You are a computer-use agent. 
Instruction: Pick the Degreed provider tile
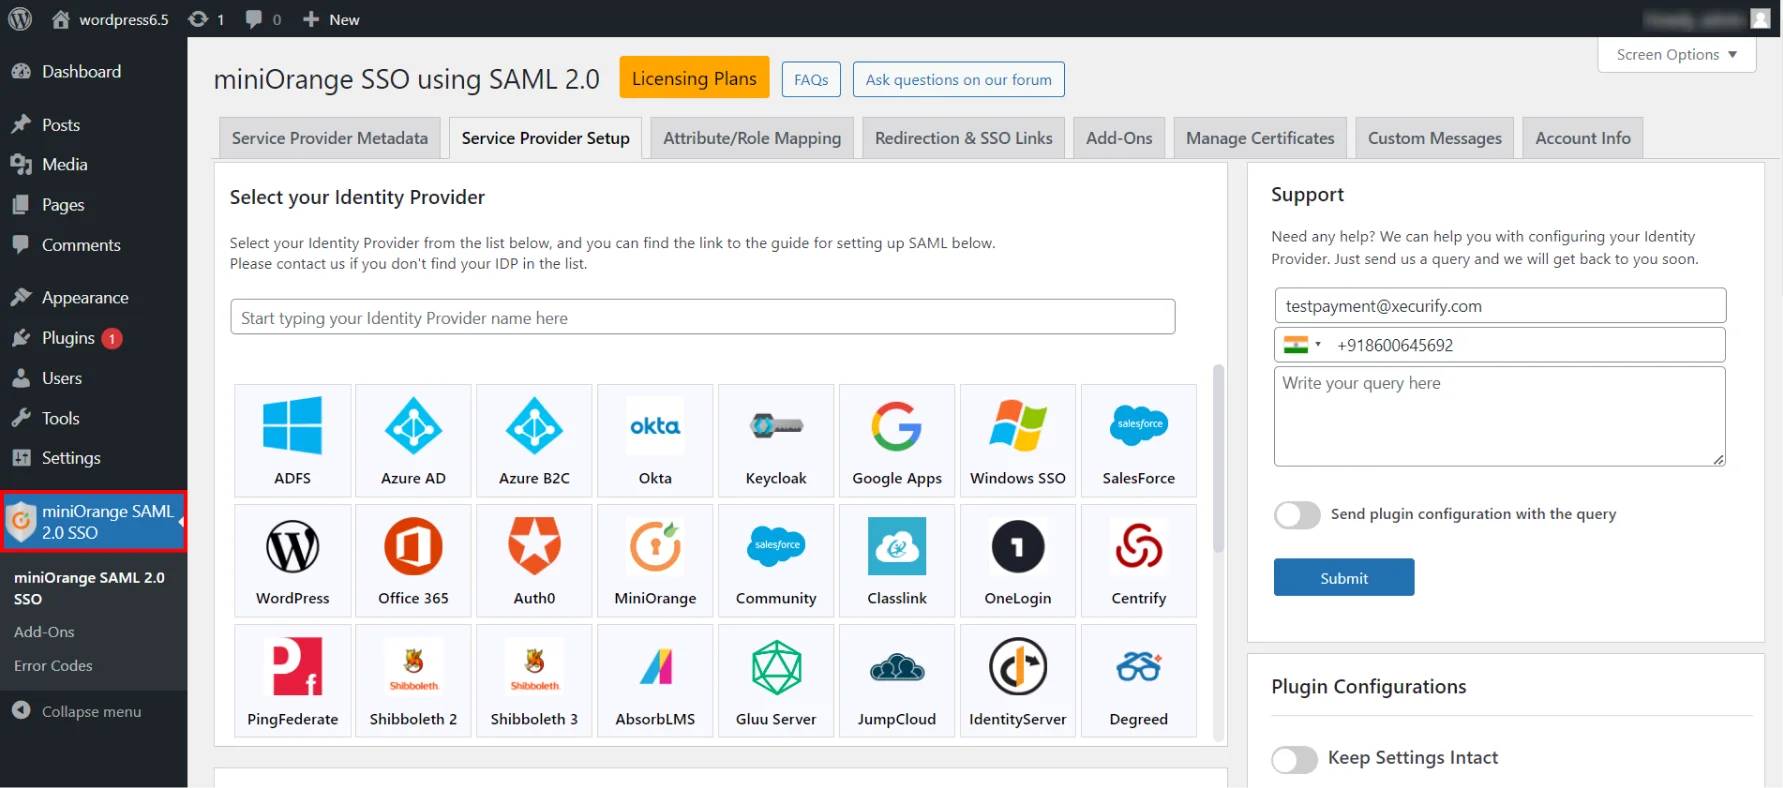(x=1139, y=681)
